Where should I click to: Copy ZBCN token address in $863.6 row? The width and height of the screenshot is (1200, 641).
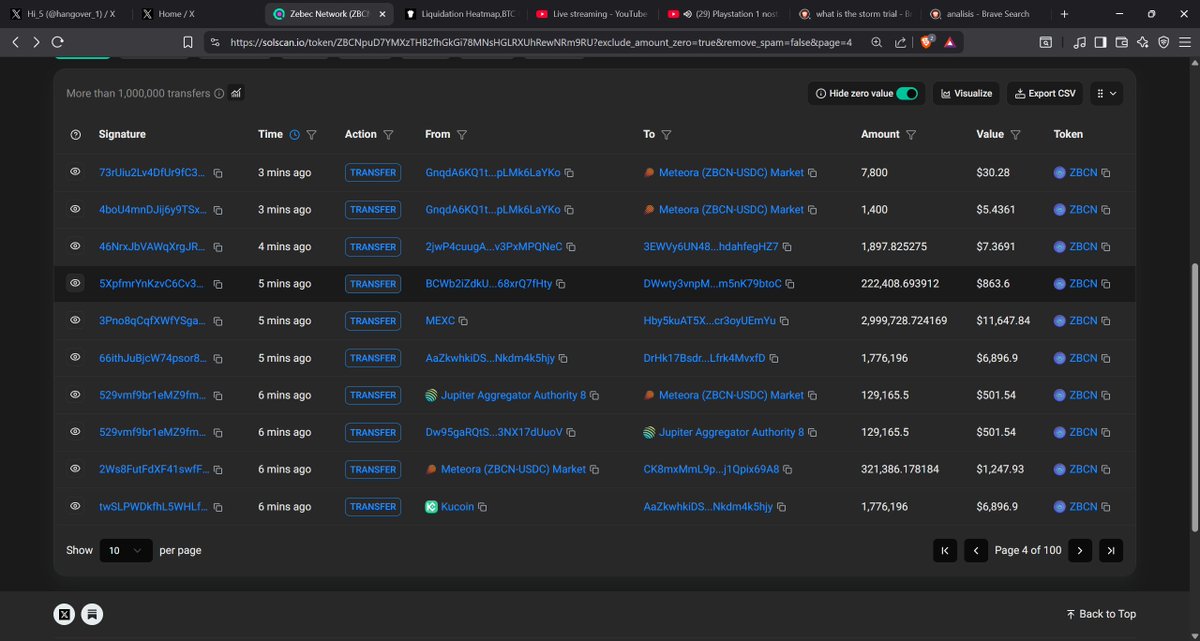coord(1106,284)
